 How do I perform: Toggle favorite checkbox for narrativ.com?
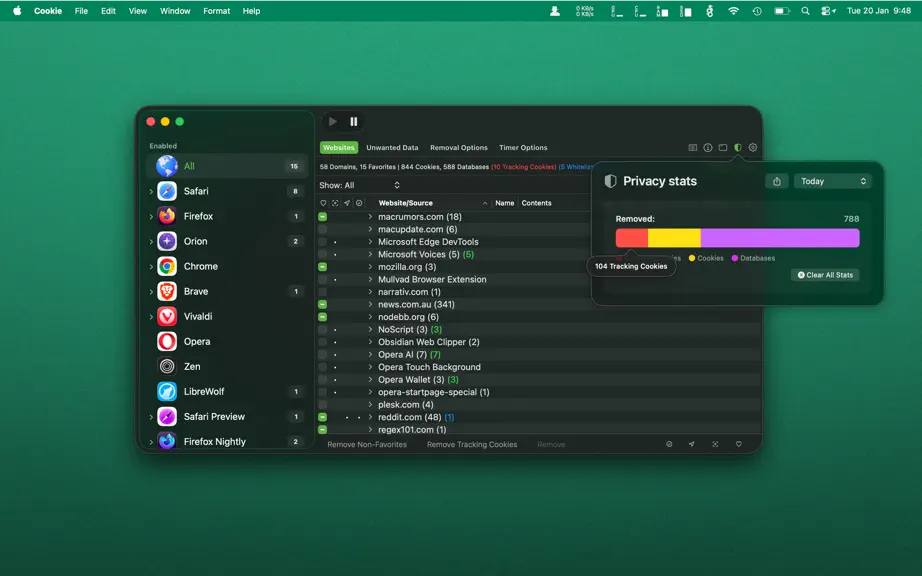322,292
